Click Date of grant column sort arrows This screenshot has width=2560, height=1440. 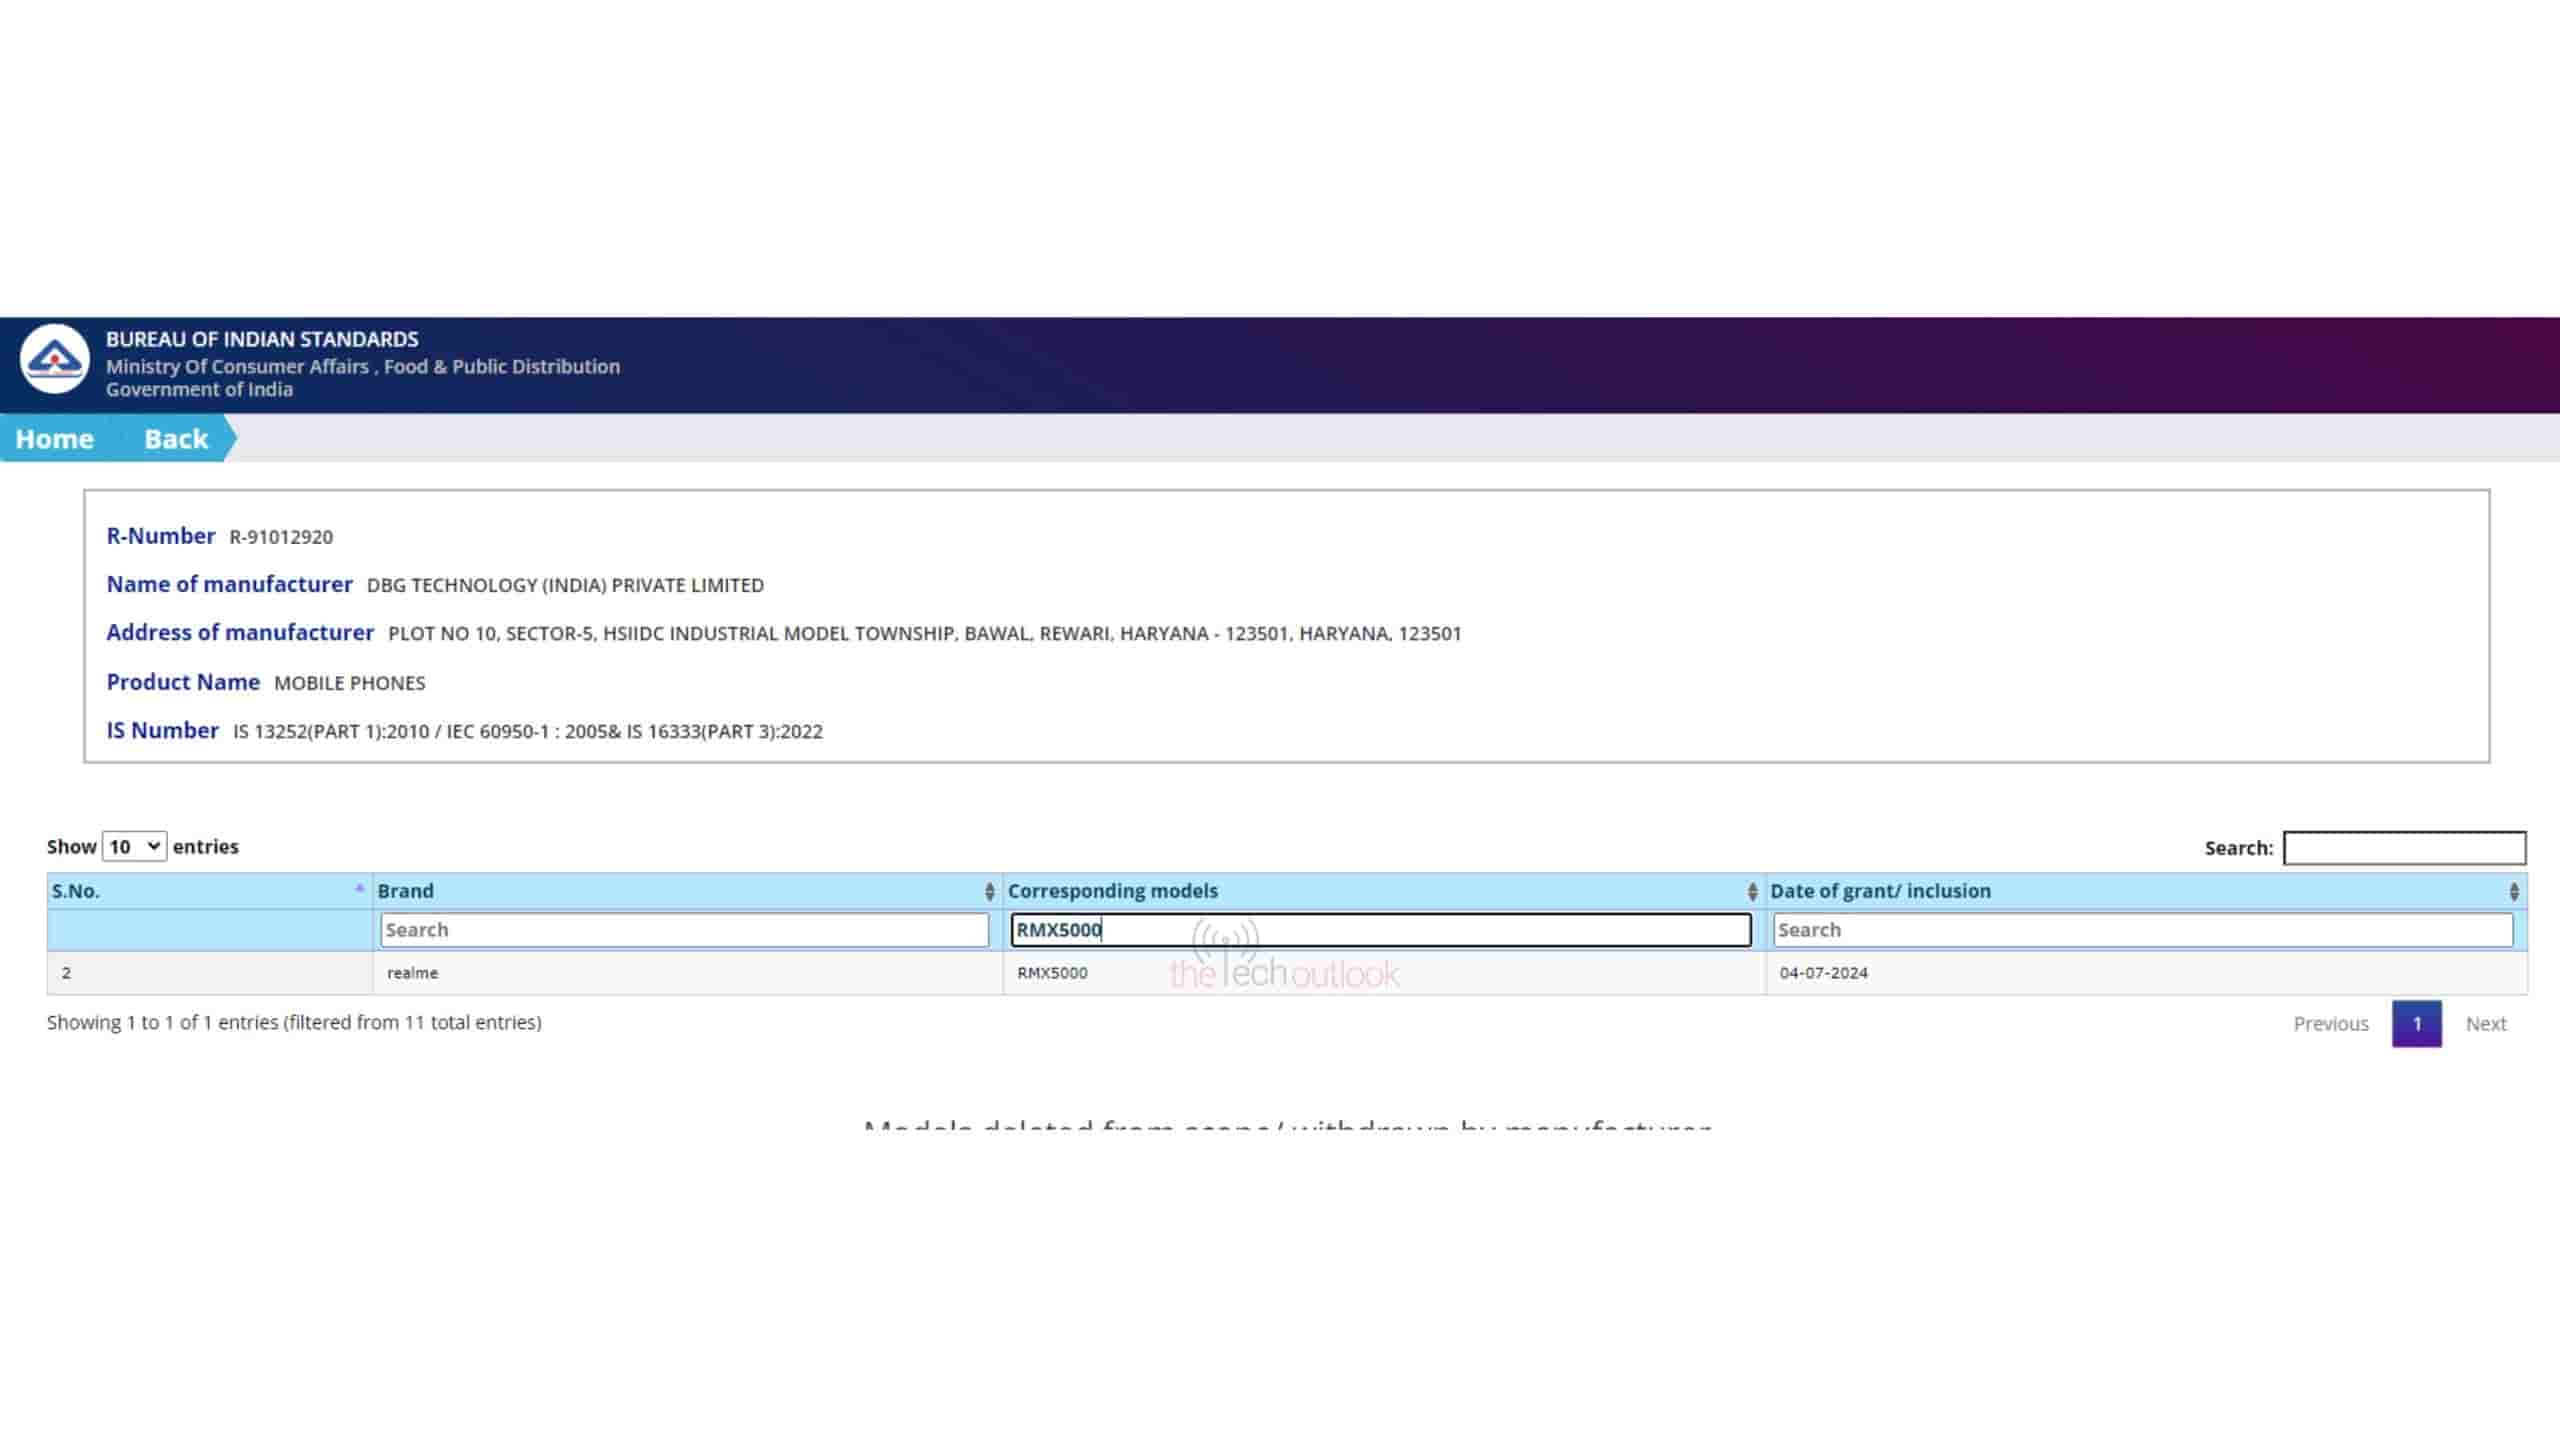[2513, 891]
